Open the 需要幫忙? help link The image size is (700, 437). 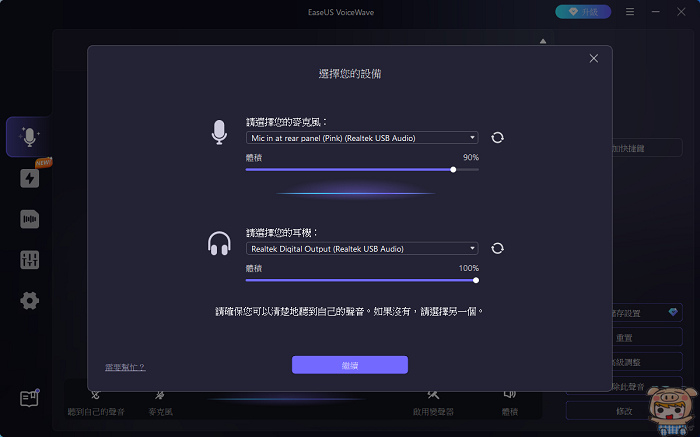[125, 367]
